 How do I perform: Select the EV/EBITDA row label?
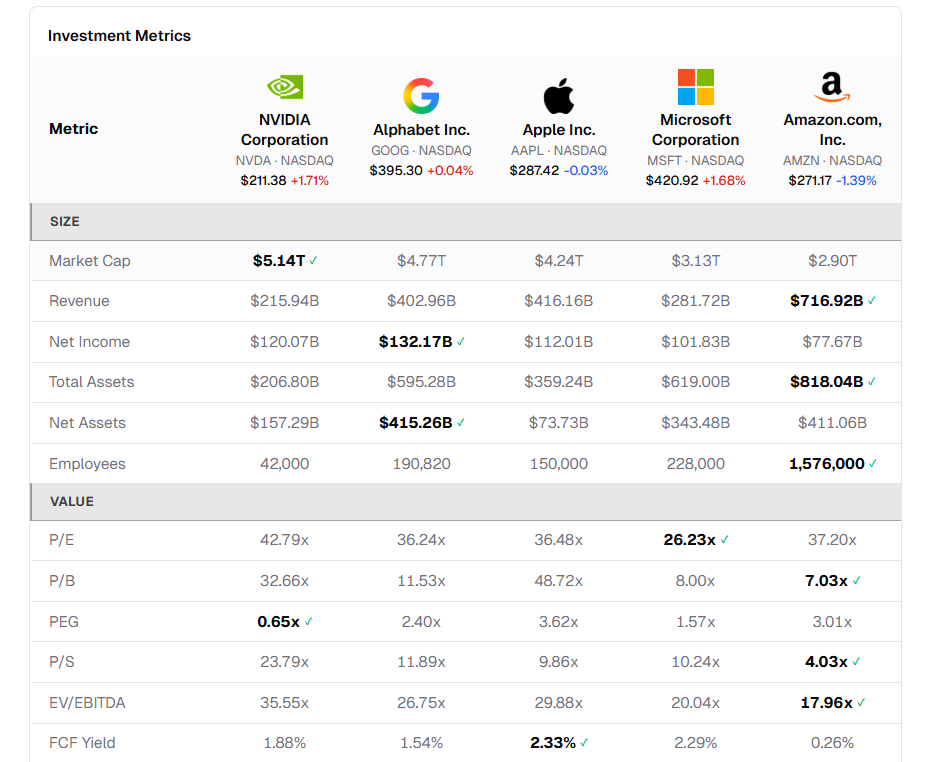tap(87, 703)
